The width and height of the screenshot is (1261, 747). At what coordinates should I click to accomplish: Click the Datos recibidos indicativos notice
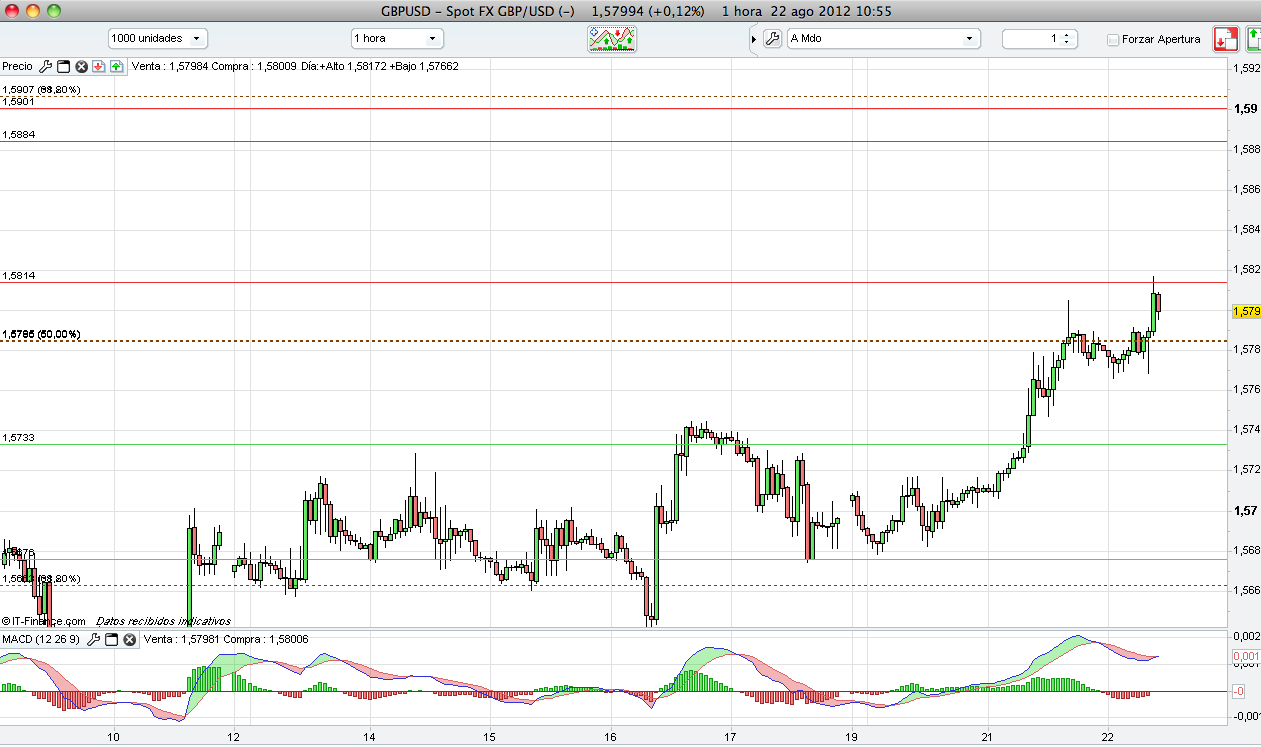point(163,621)
